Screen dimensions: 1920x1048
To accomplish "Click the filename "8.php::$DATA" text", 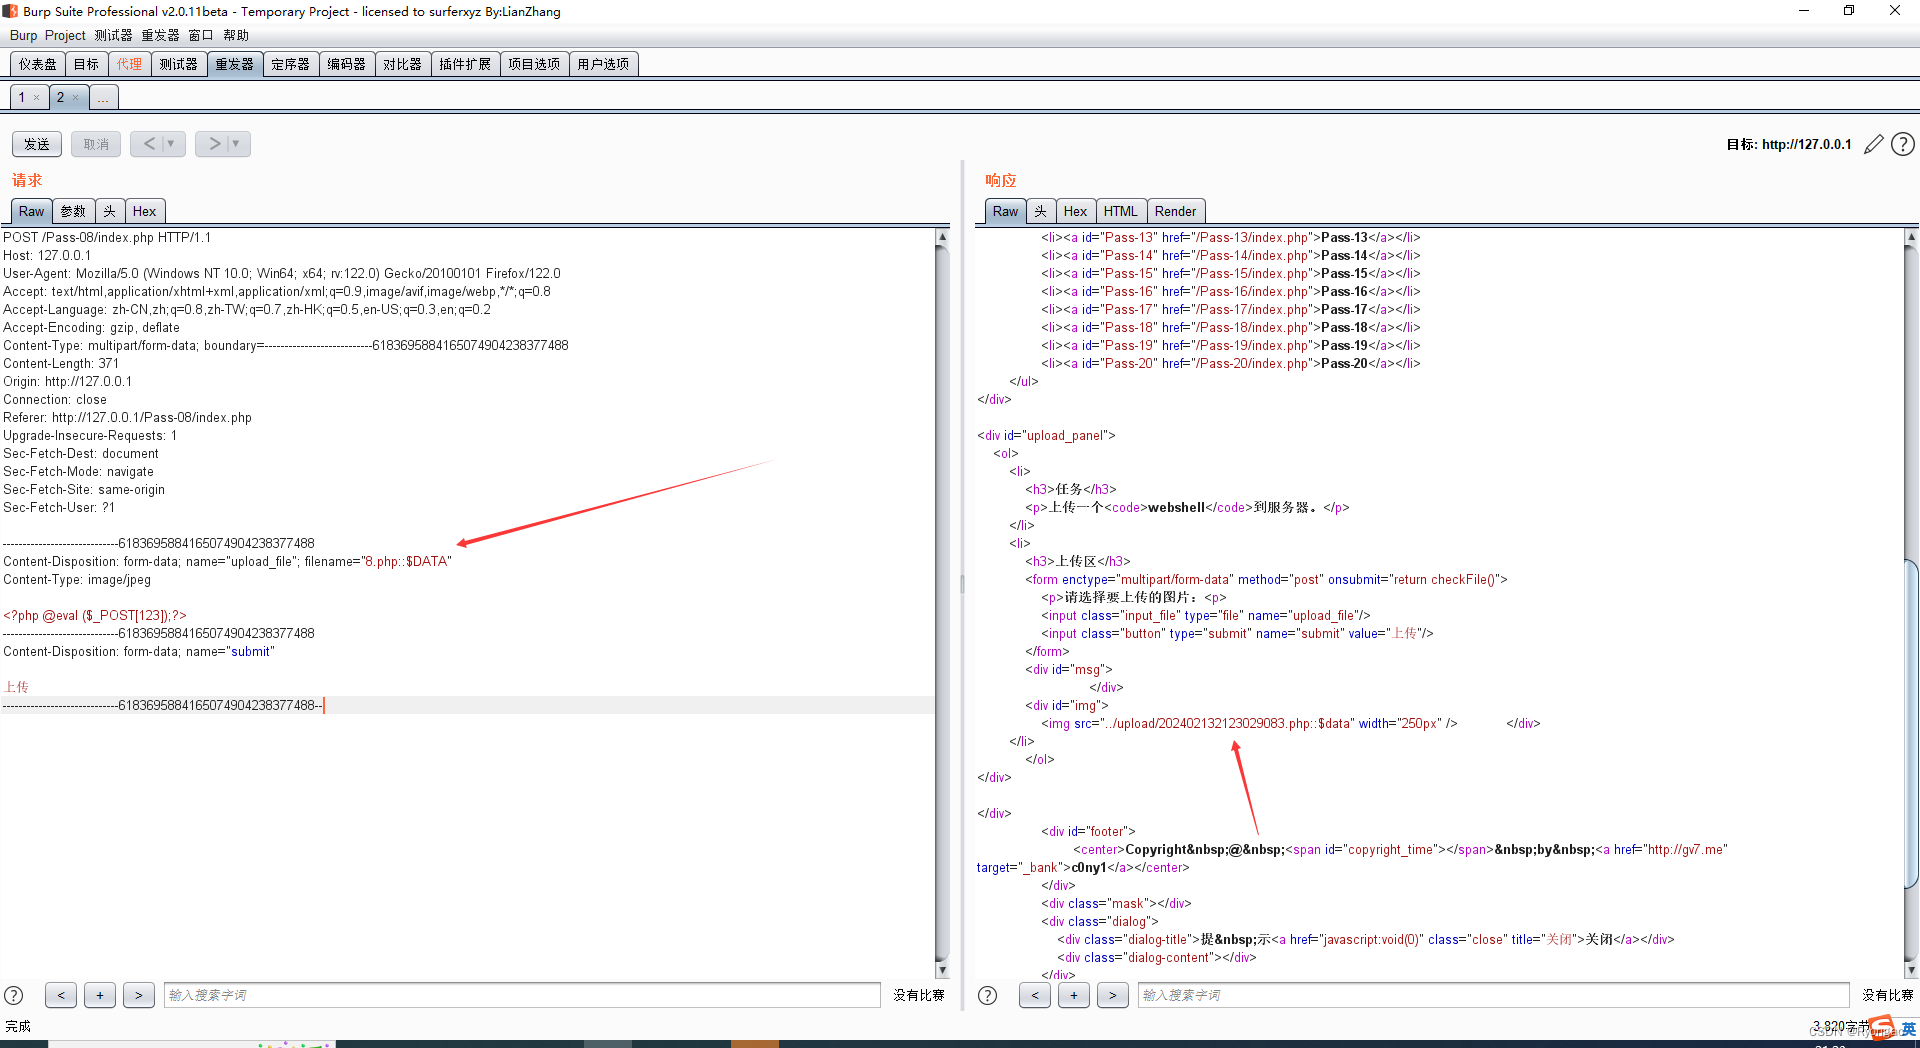I will [x=408, y=561].
